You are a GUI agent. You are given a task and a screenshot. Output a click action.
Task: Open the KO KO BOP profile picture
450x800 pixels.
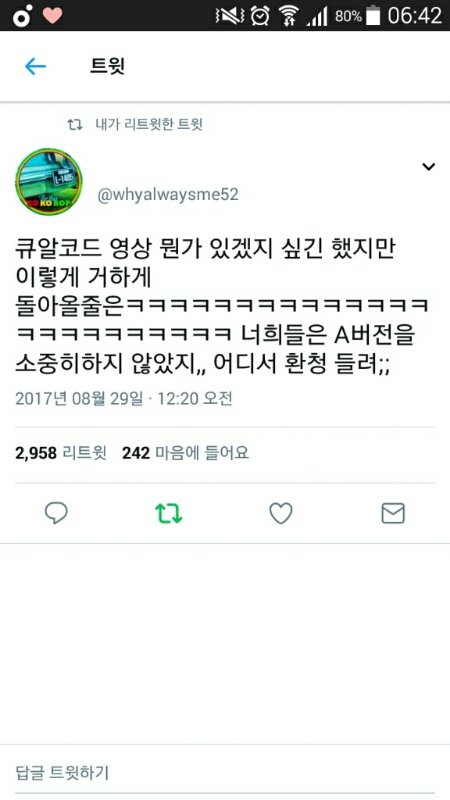tap(49, 182)
